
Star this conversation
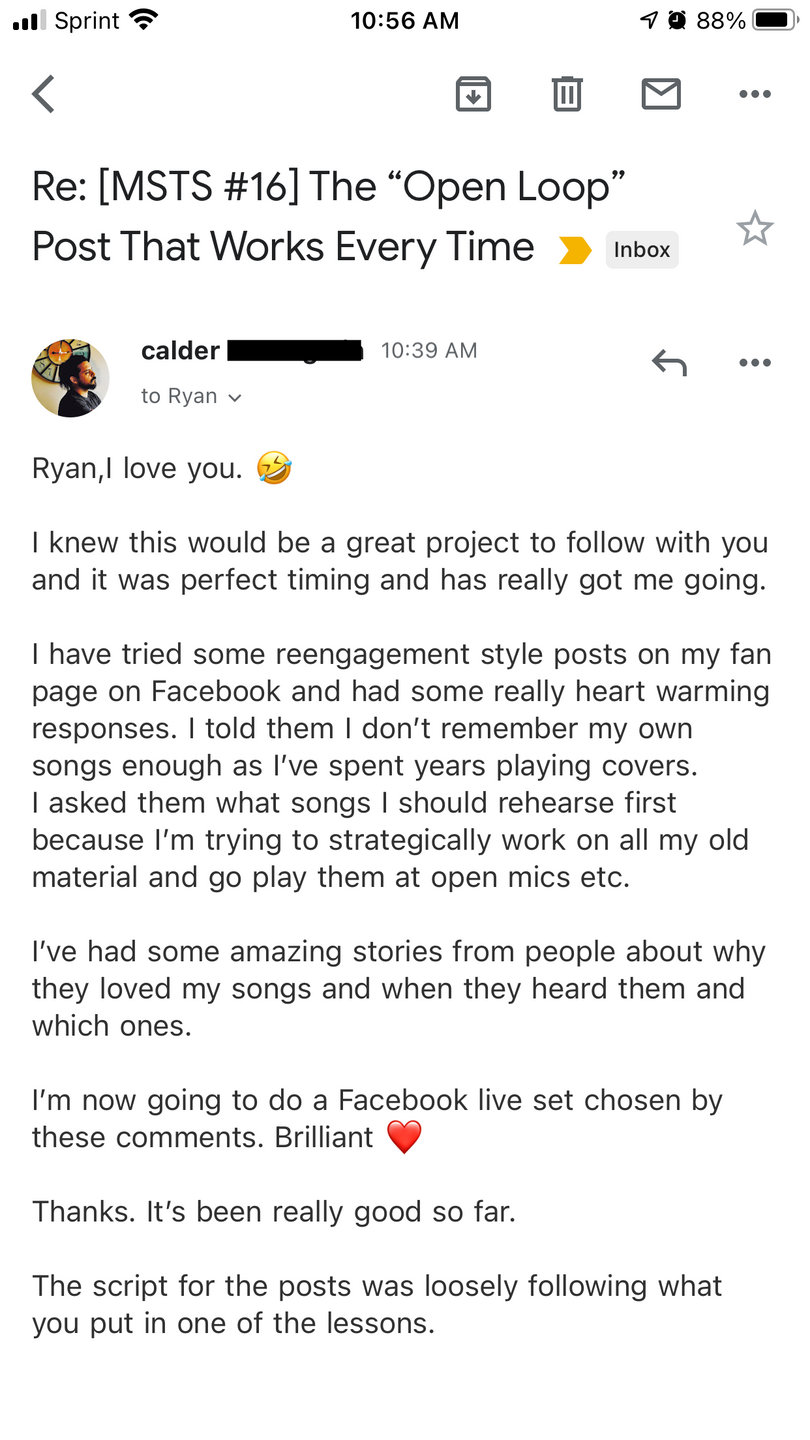pos(754,229)
